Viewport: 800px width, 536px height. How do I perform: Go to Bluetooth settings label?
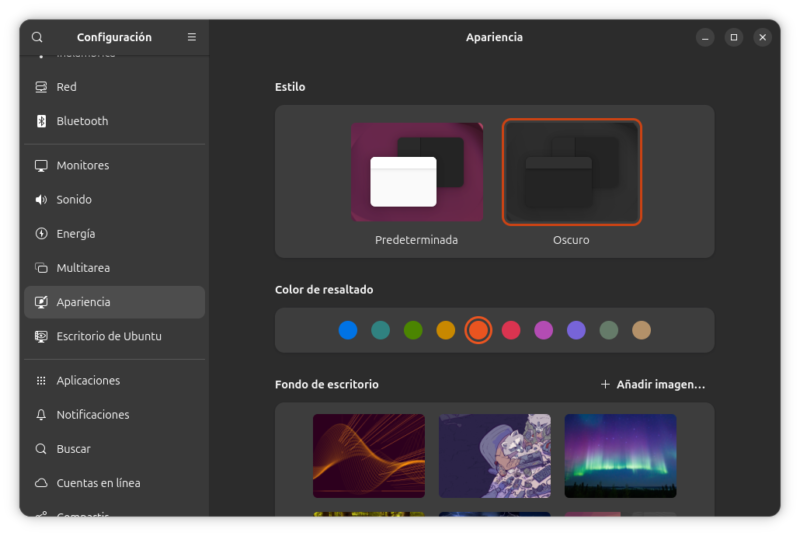82,121
